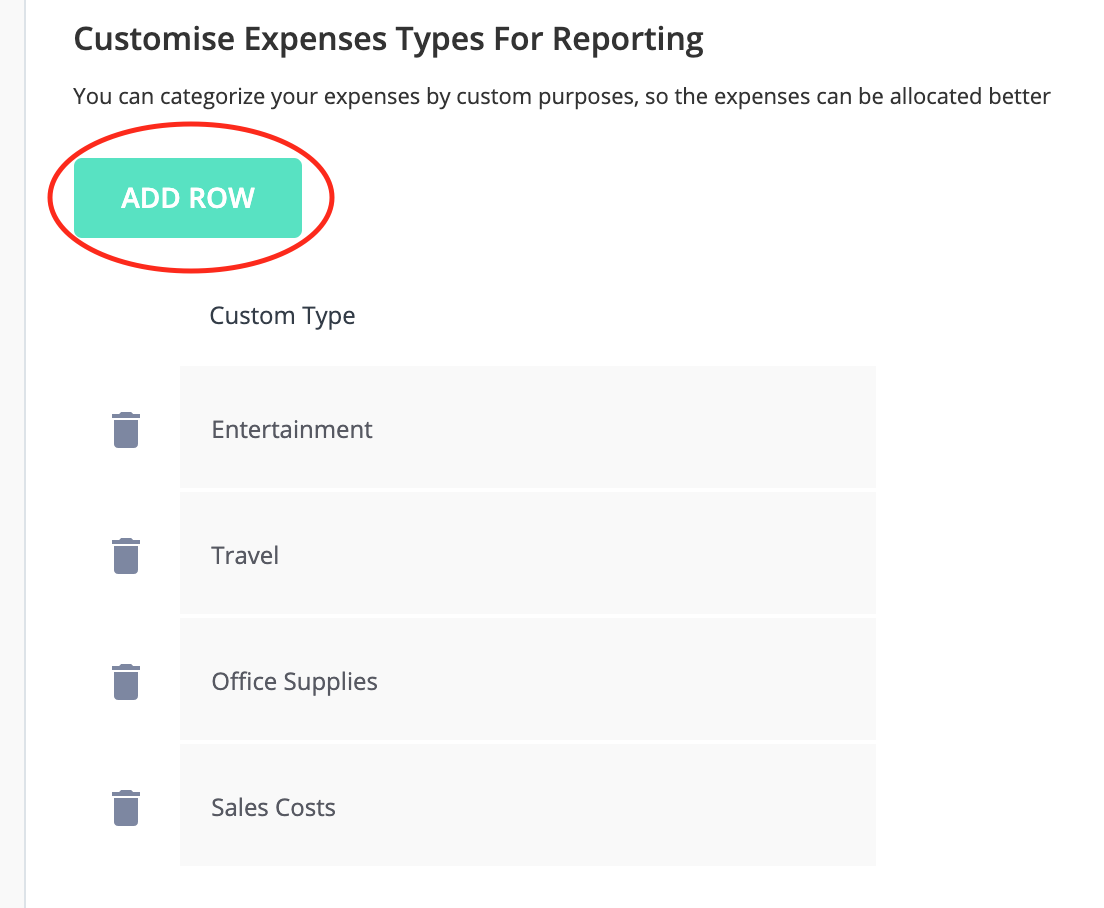Click the Customise Expenses Types For Reporting heading
The height and width of the screenshot is (908, 1104).
(x=389, y=39)
